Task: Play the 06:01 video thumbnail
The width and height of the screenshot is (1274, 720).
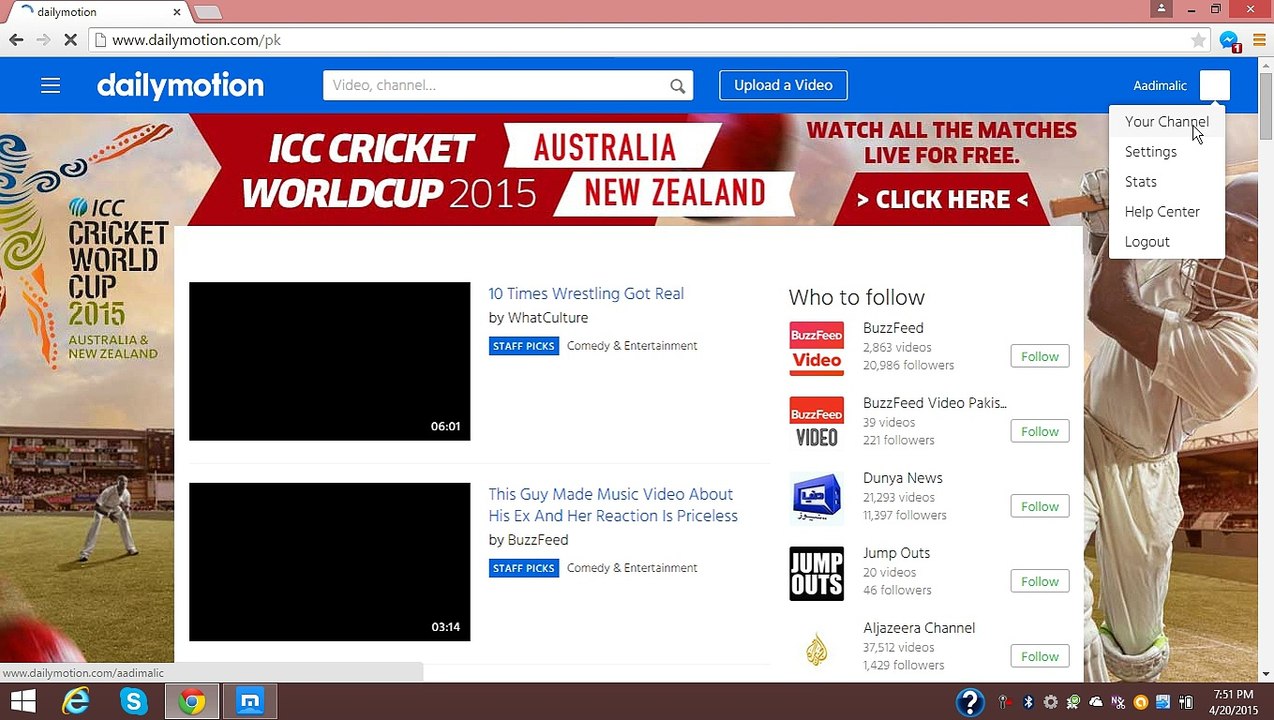Action: point(329,361)
